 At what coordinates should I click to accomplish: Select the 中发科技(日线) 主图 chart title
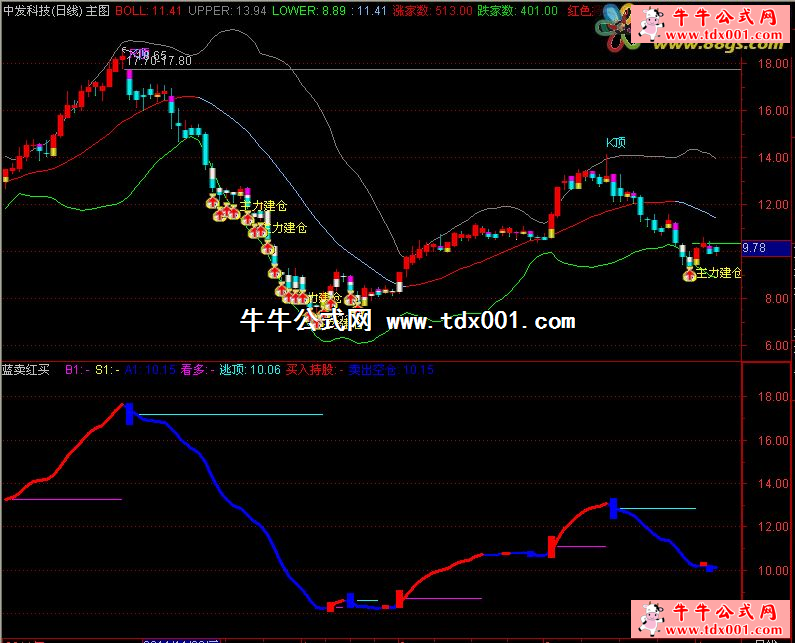click(x=55, y=11)
